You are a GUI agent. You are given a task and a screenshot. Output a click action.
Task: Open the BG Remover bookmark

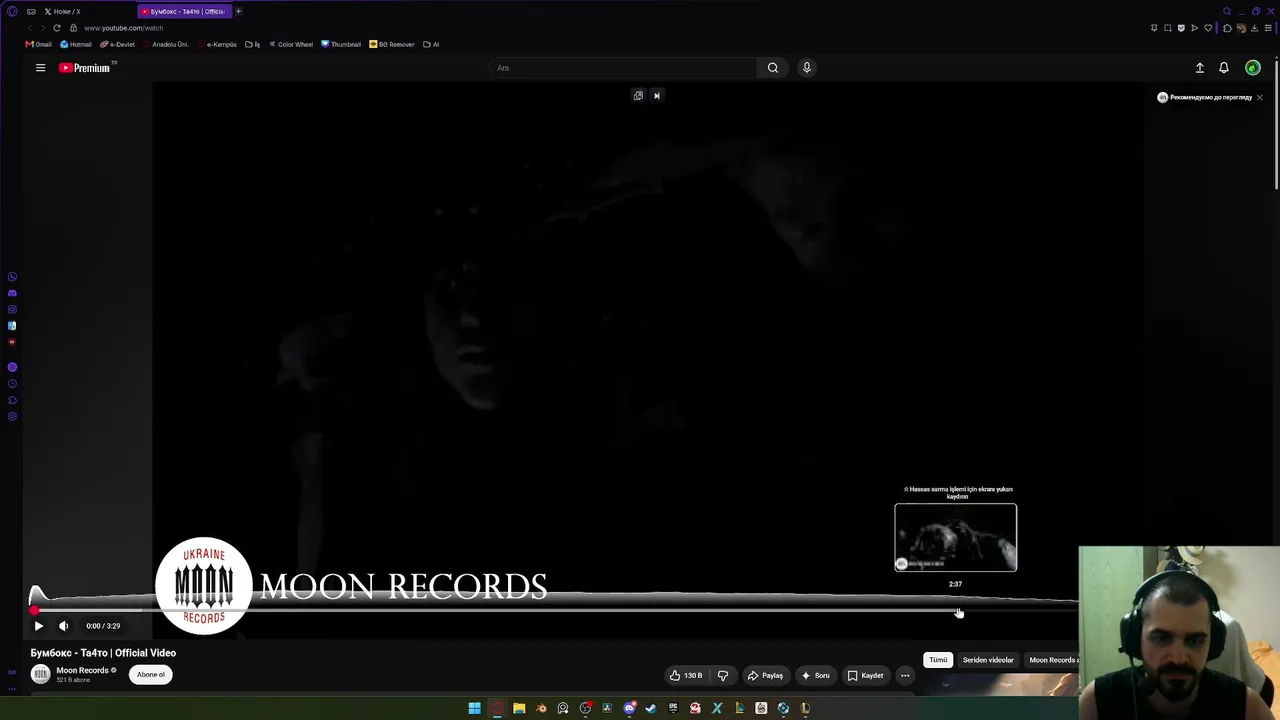(392, 44)
